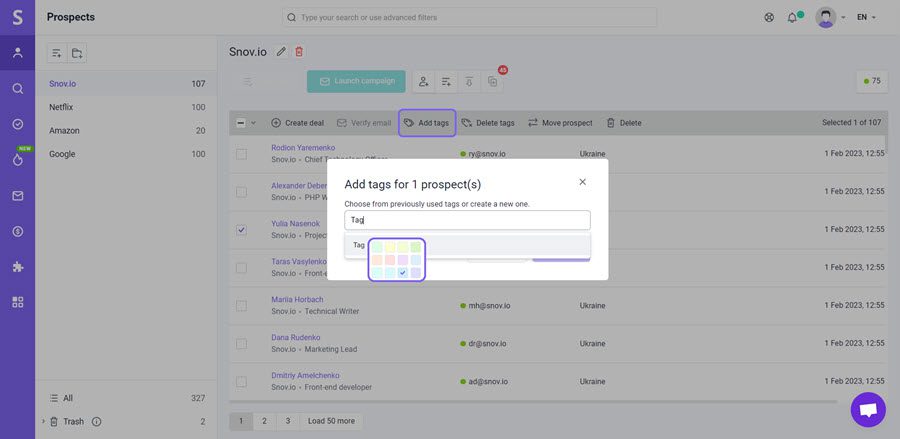Open the Snov.io prospect list
Image resolution: width=900 pixels, height=439 pixels.
click(x=126, y=84)
